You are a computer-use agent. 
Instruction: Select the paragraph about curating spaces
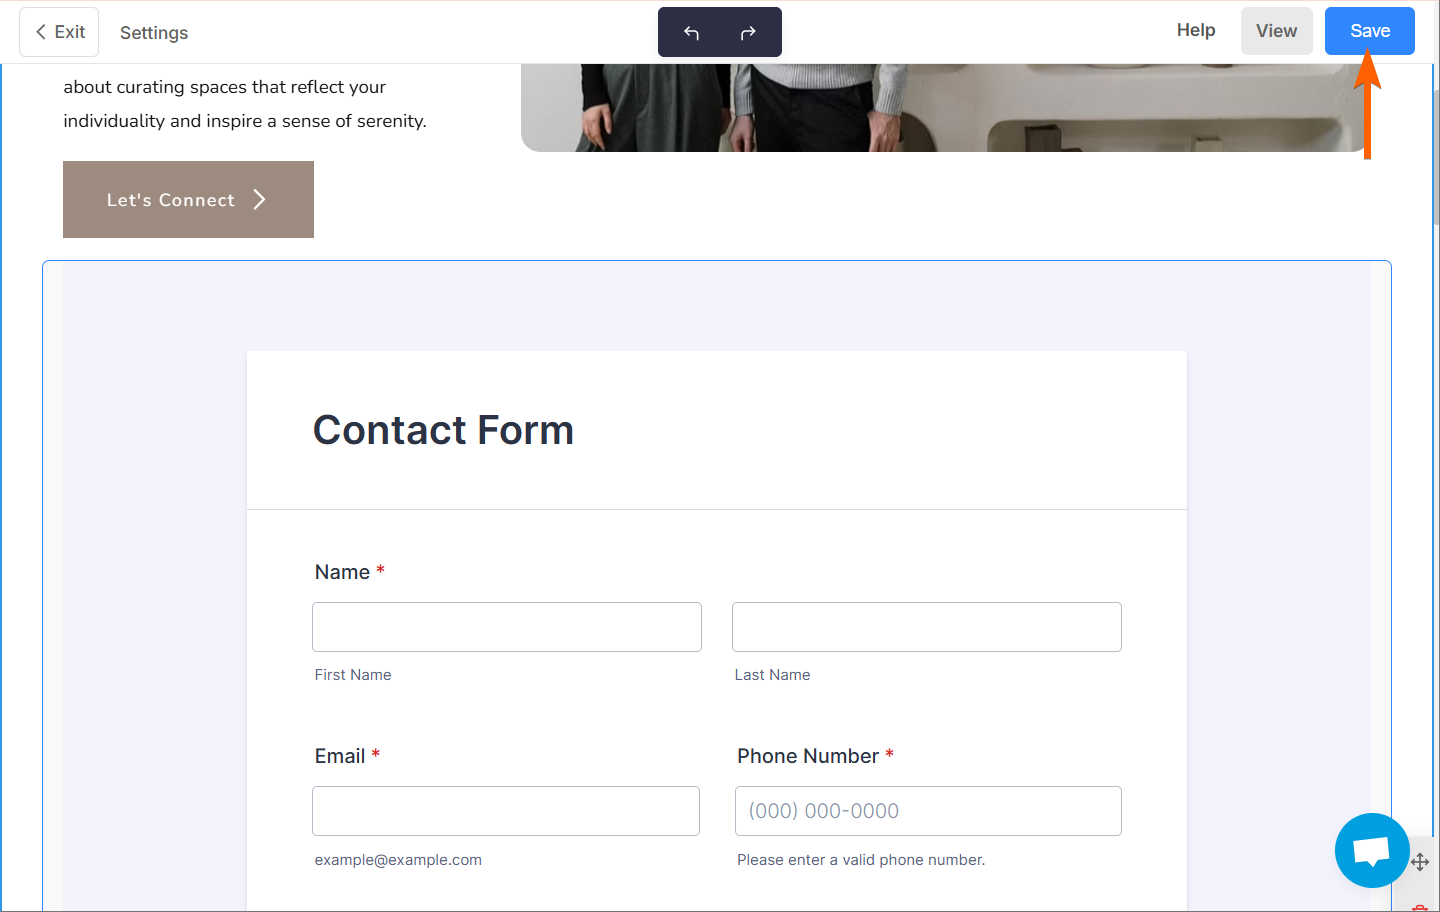pyautogui.click(x=245, y=104)
